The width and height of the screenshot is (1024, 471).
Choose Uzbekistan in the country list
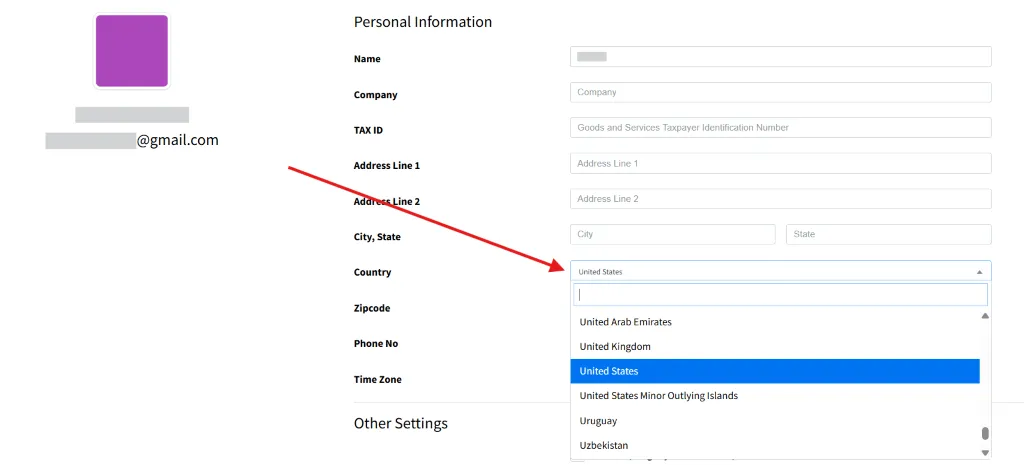(x=604, y=445)
